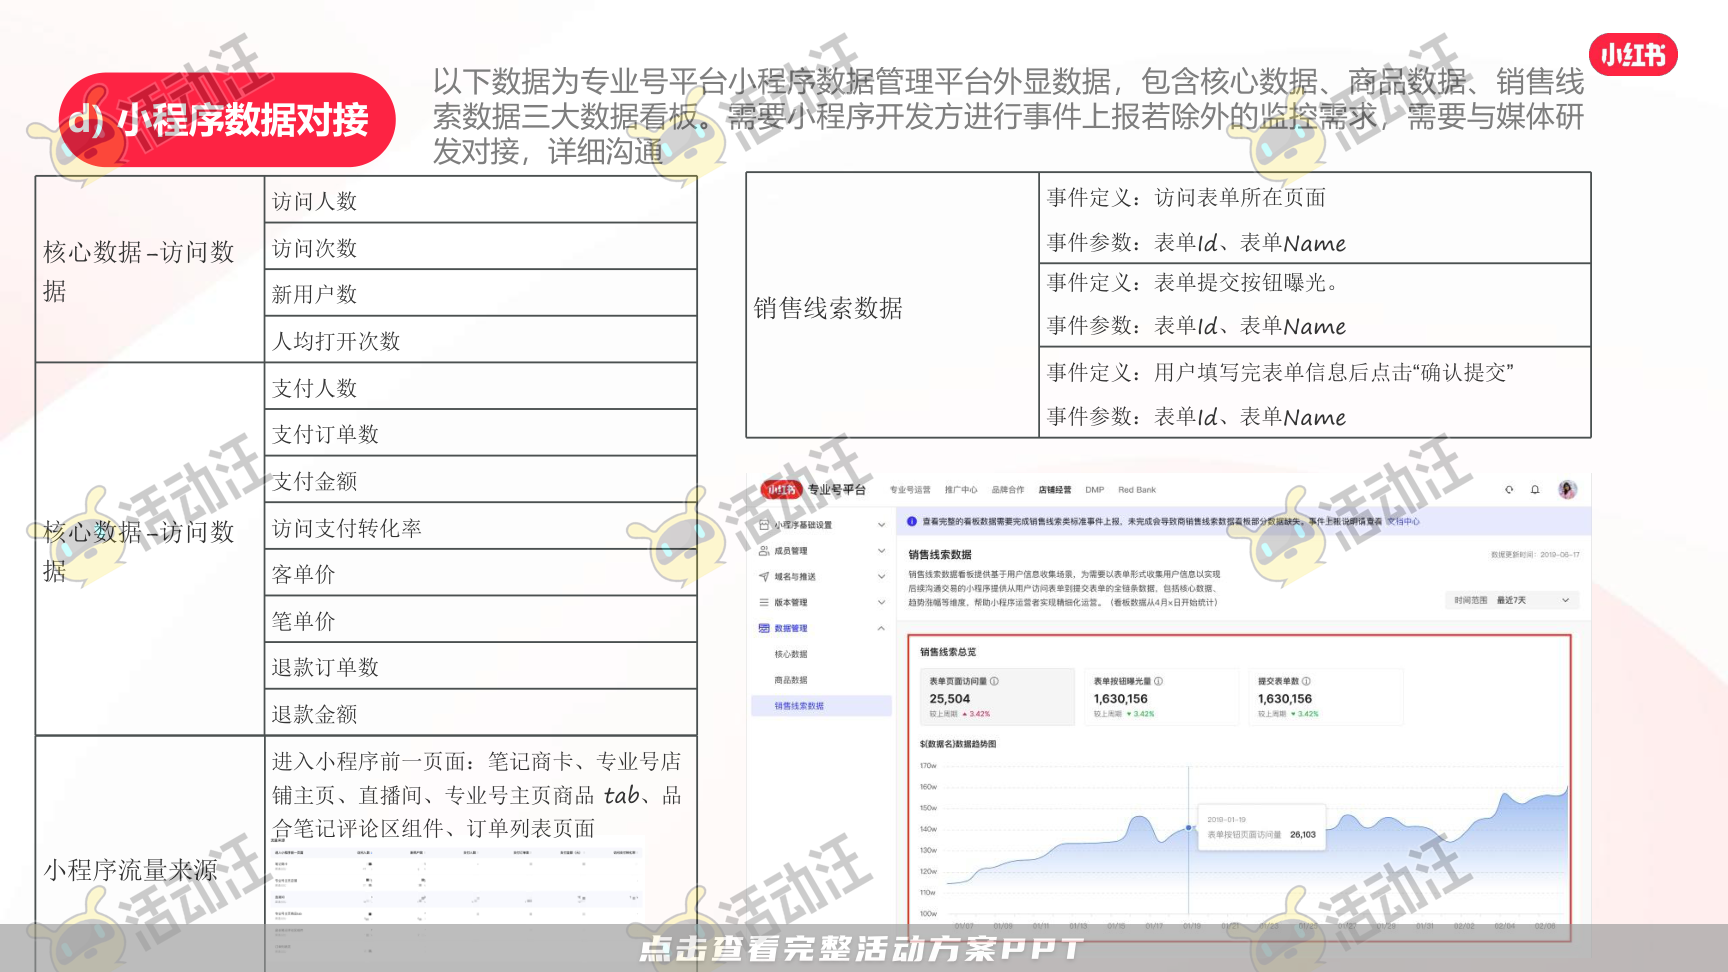Click the 退款金额 table cell
The width and height of the screenshot is (1728, 972).
point(481,713)
